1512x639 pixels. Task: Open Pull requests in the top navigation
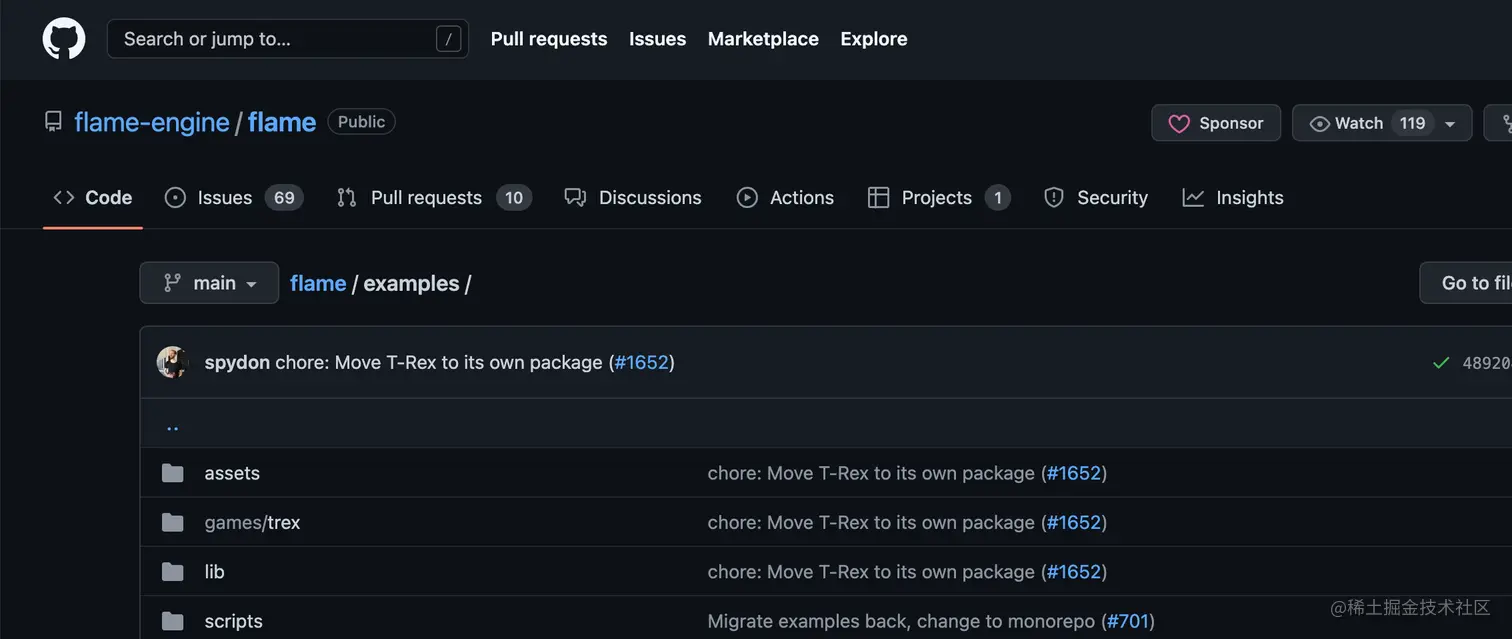[549, 39]
